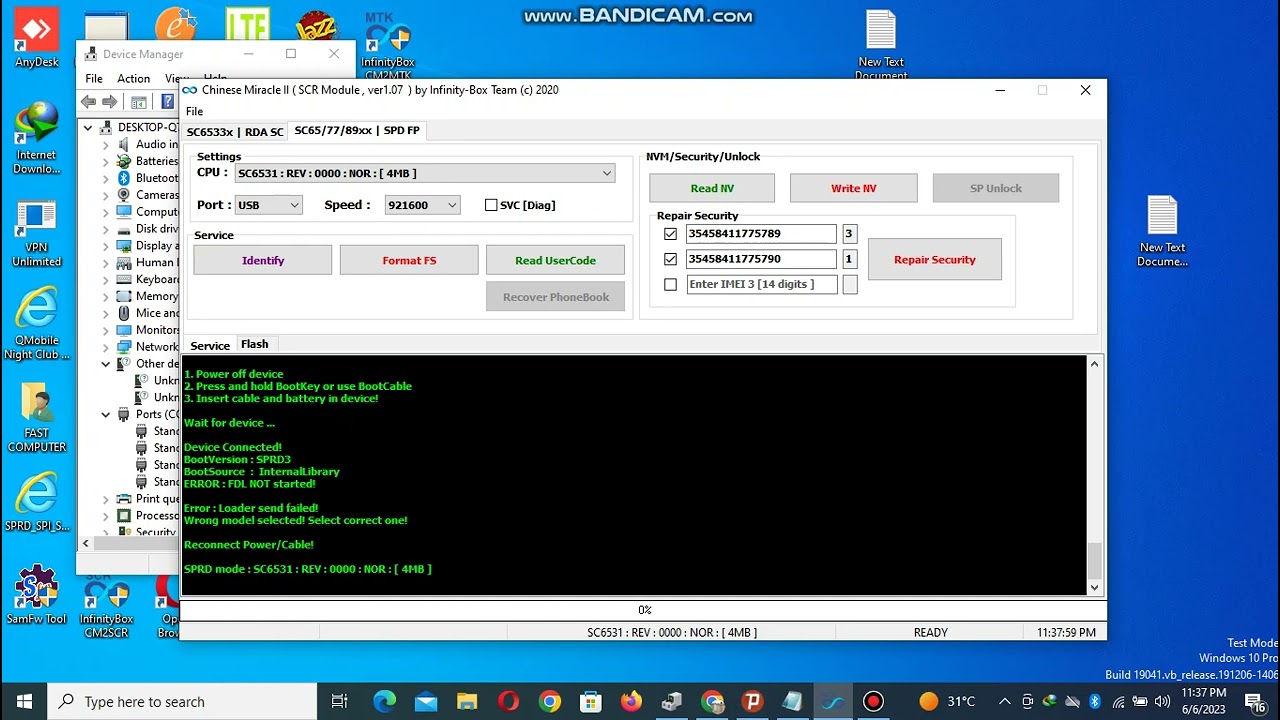Click the Device Manager horizontal scrollbar
The height and width of the screenshot is (720, 1280).
click(128, 544)
